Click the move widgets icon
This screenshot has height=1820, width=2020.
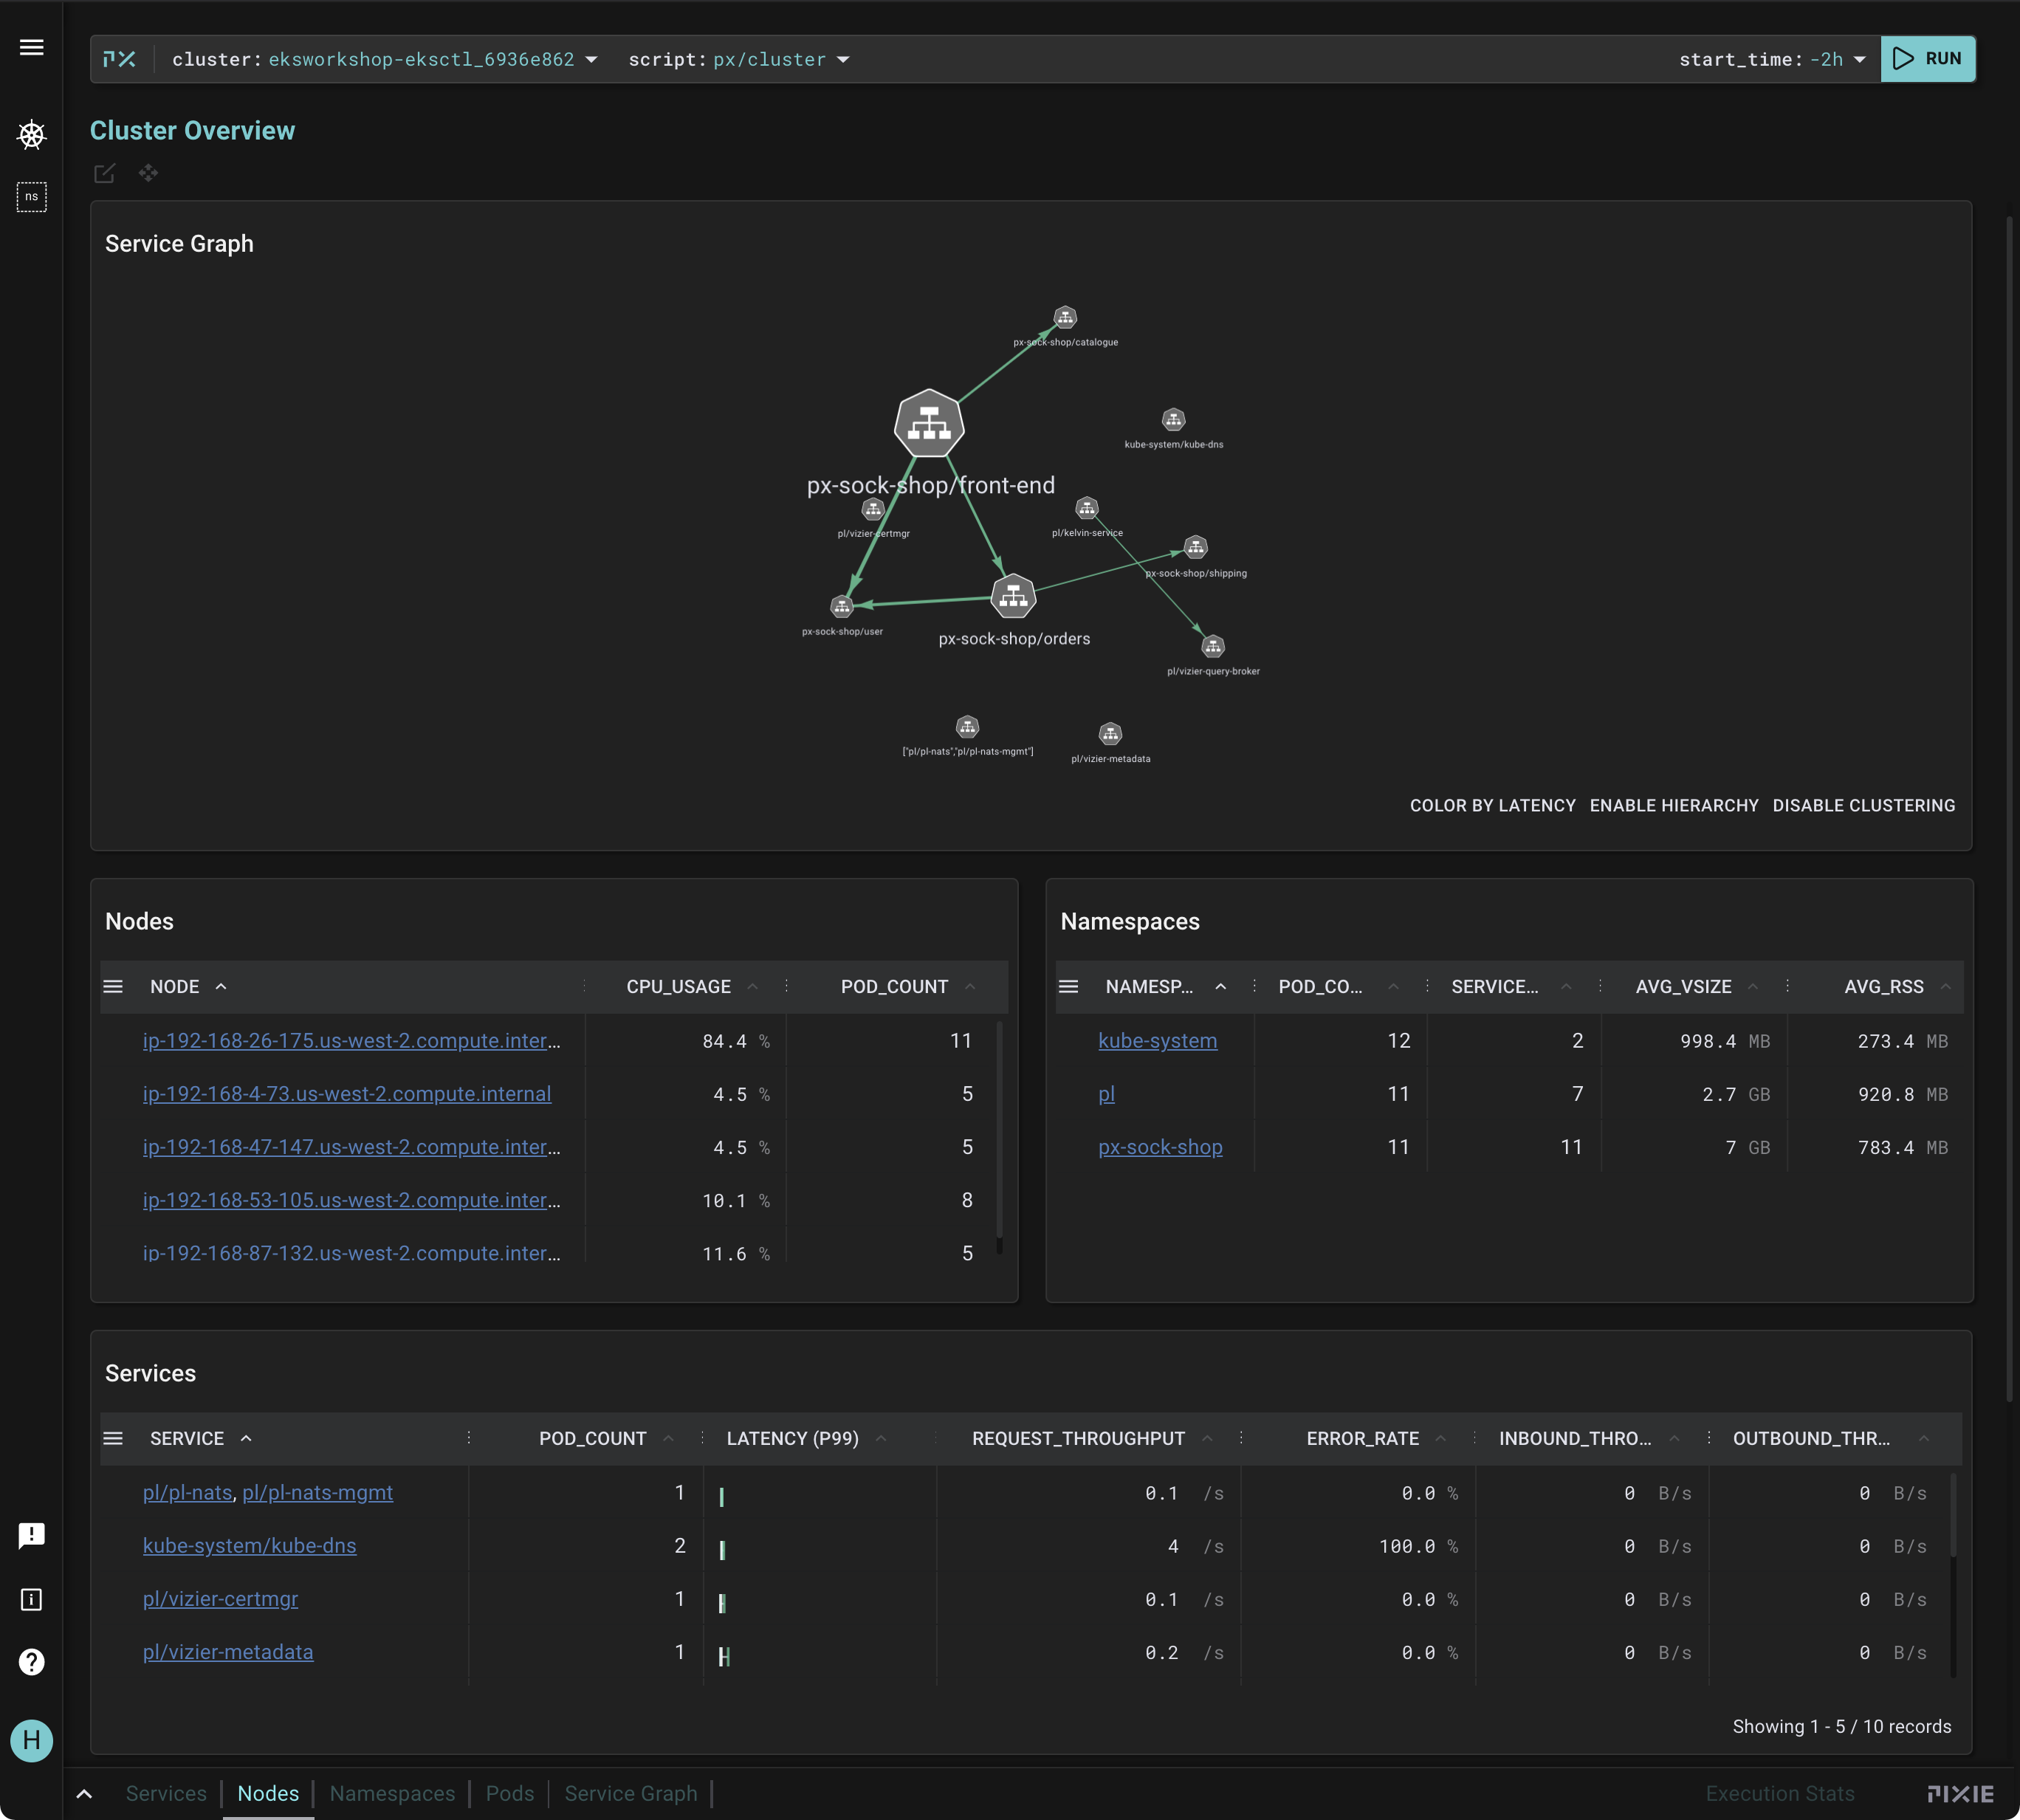148,174
